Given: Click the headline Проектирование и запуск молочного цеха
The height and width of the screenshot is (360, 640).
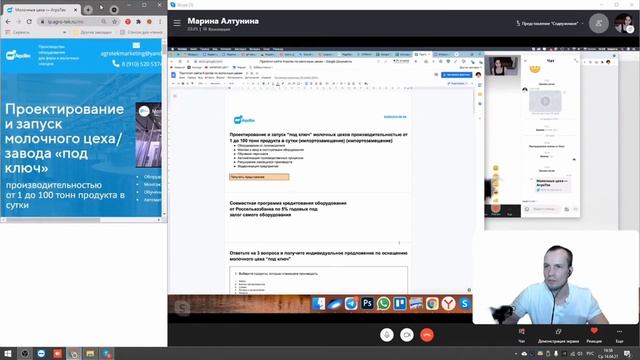Looking at the screenshot, I should click(64, 138).
